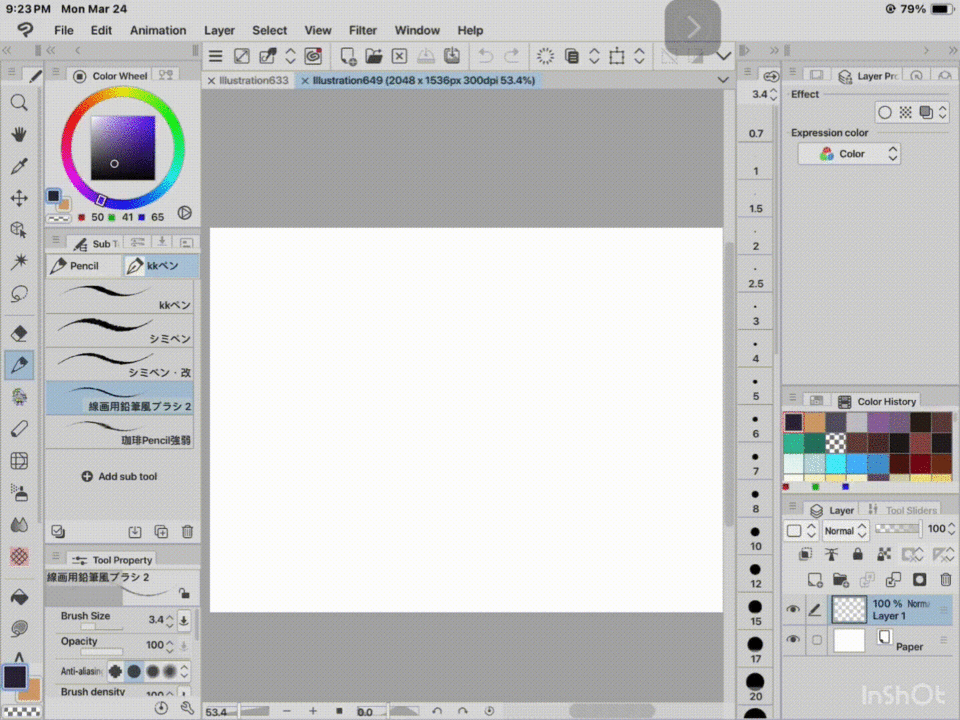Screen dimensions: 960x720
Task: Choose brush size 10 preset
Action: coord(756,538)
